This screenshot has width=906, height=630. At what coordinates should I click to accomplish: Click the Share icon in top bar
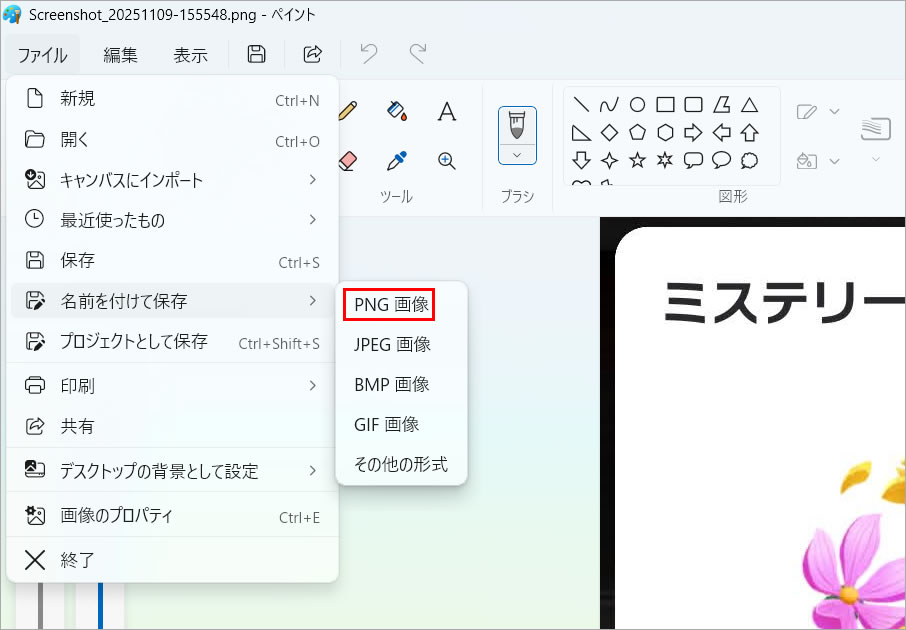312,54
